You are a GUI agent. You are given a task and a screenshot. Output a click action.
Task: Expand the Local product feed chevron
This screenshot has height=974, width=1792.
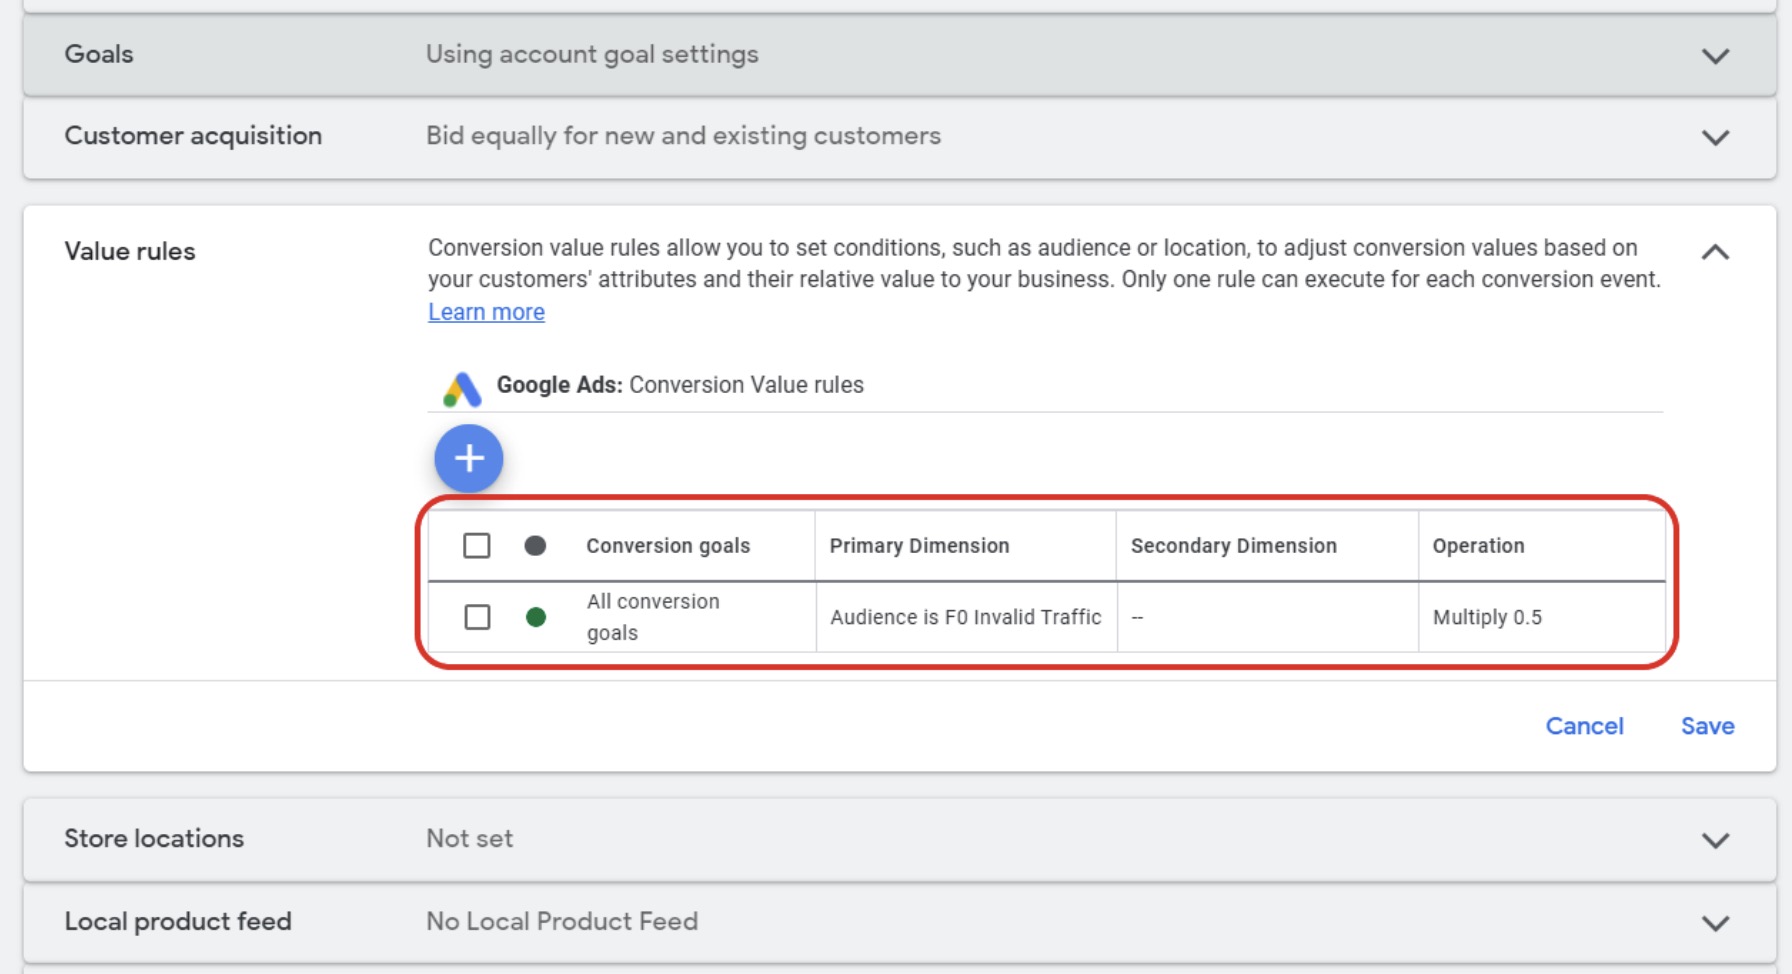point(1715,923)
